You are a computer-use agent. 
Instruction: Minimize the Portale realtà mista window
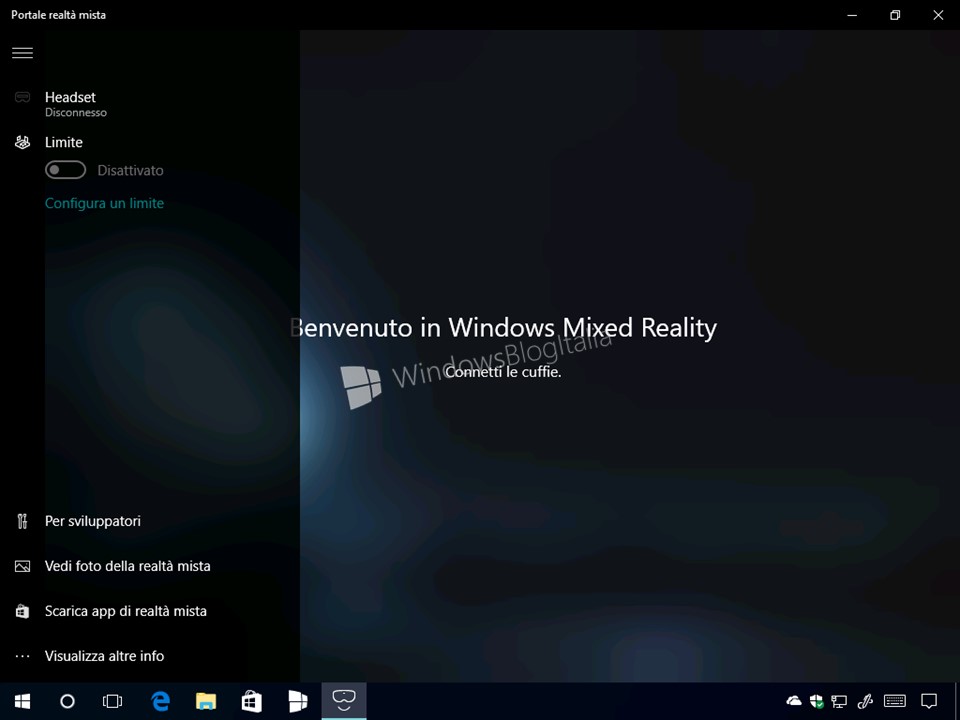(852, 15)
